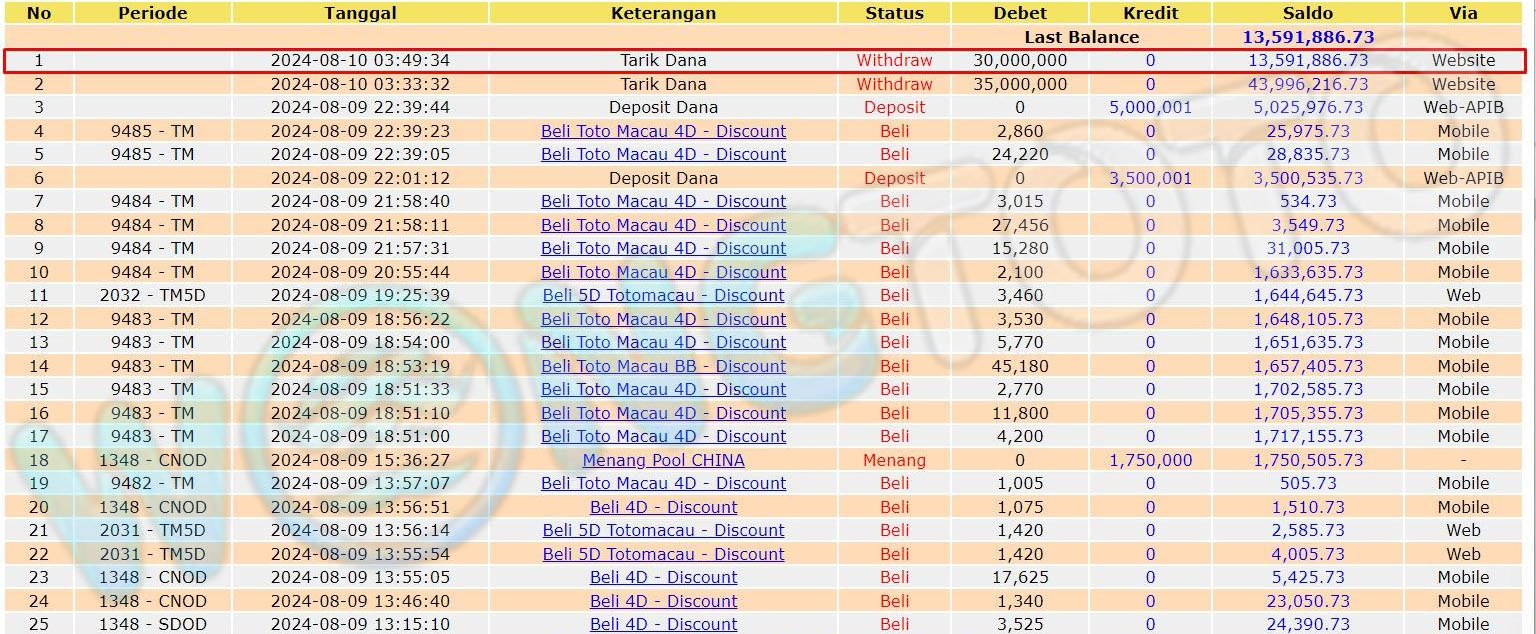Select the 1,750,000 winning credit amount

click(x=1150, y=460)
